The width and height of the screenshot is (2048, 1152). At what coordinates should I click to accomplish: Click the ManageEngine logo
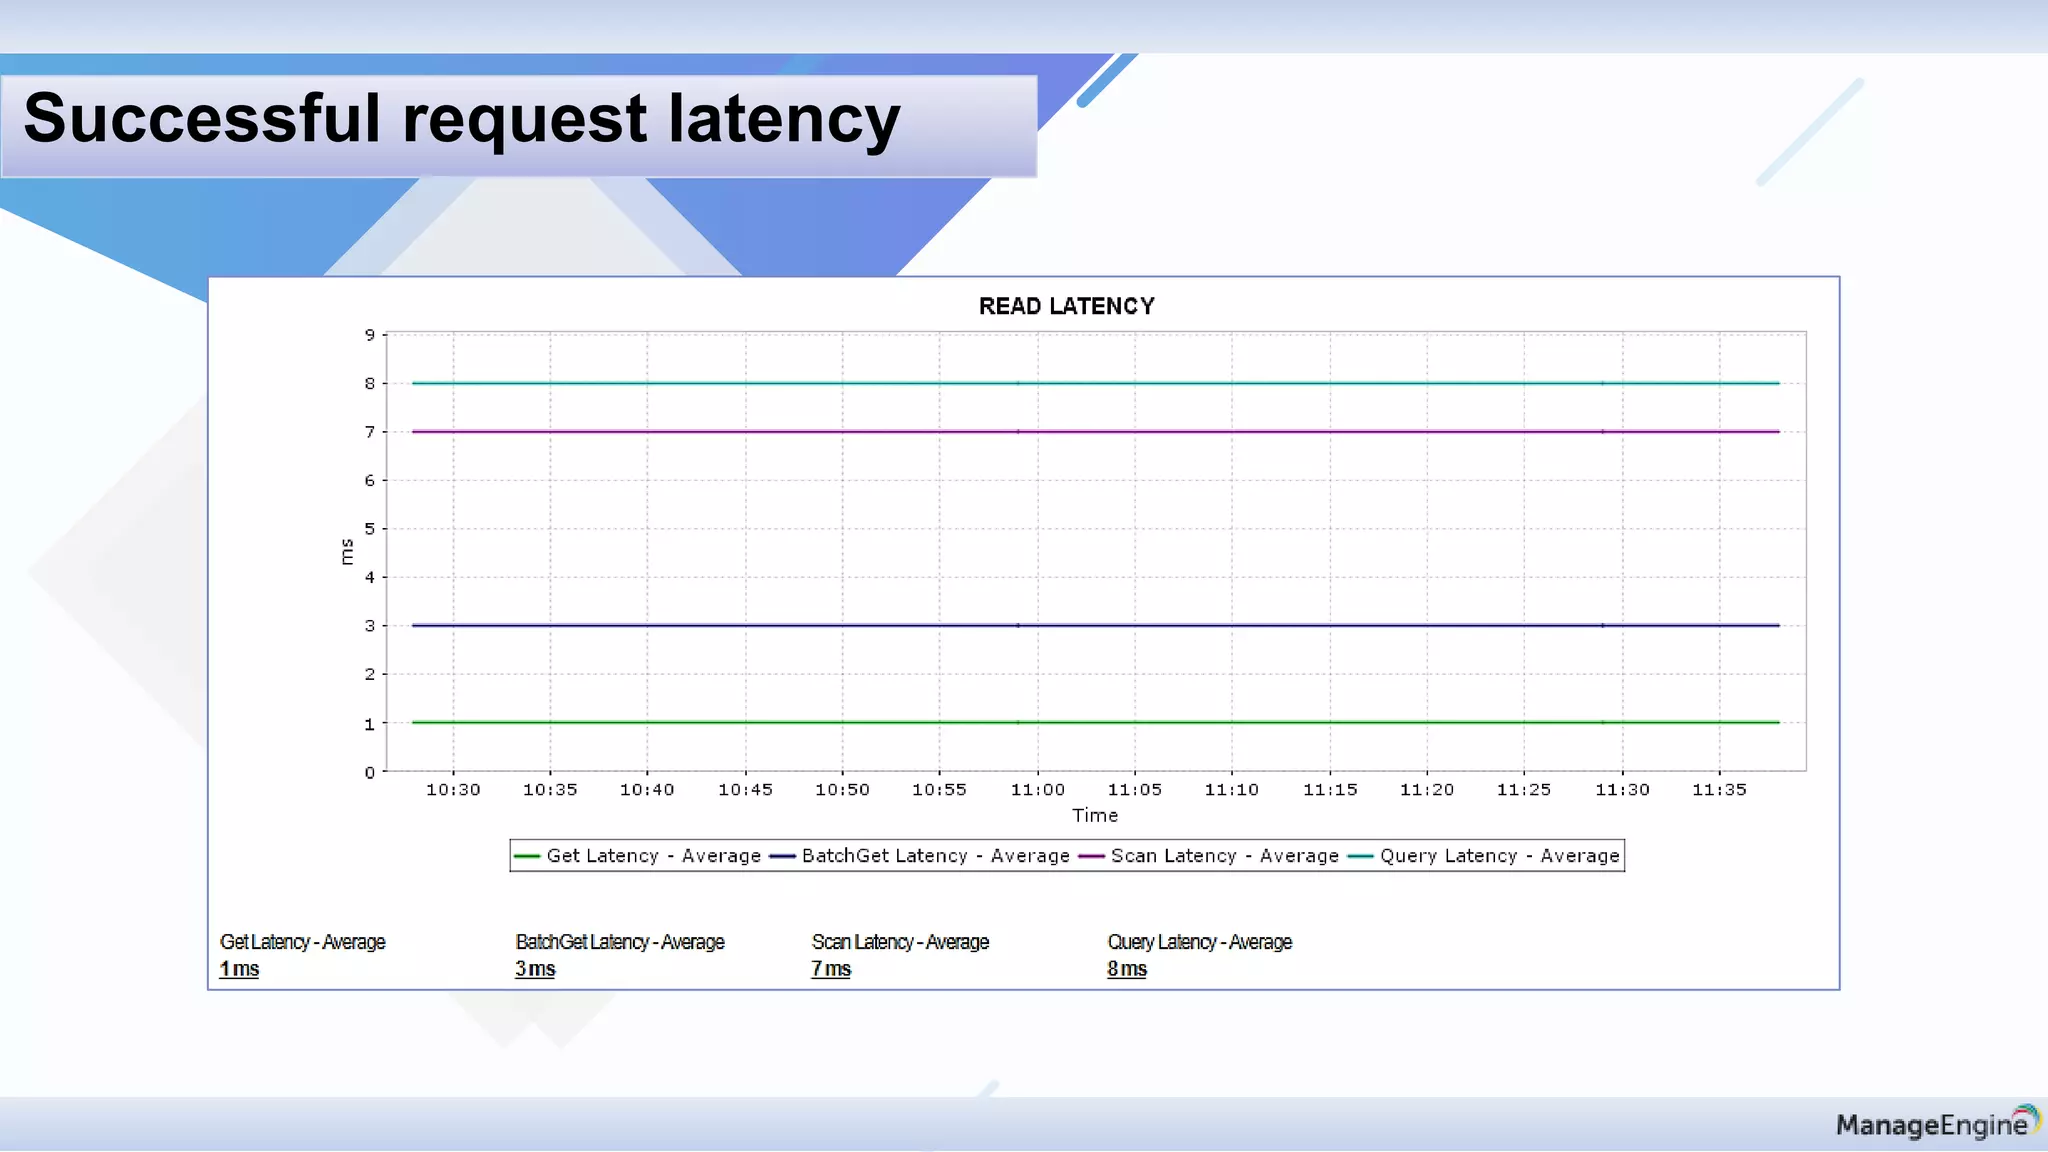click(x=1937, y=1123)
